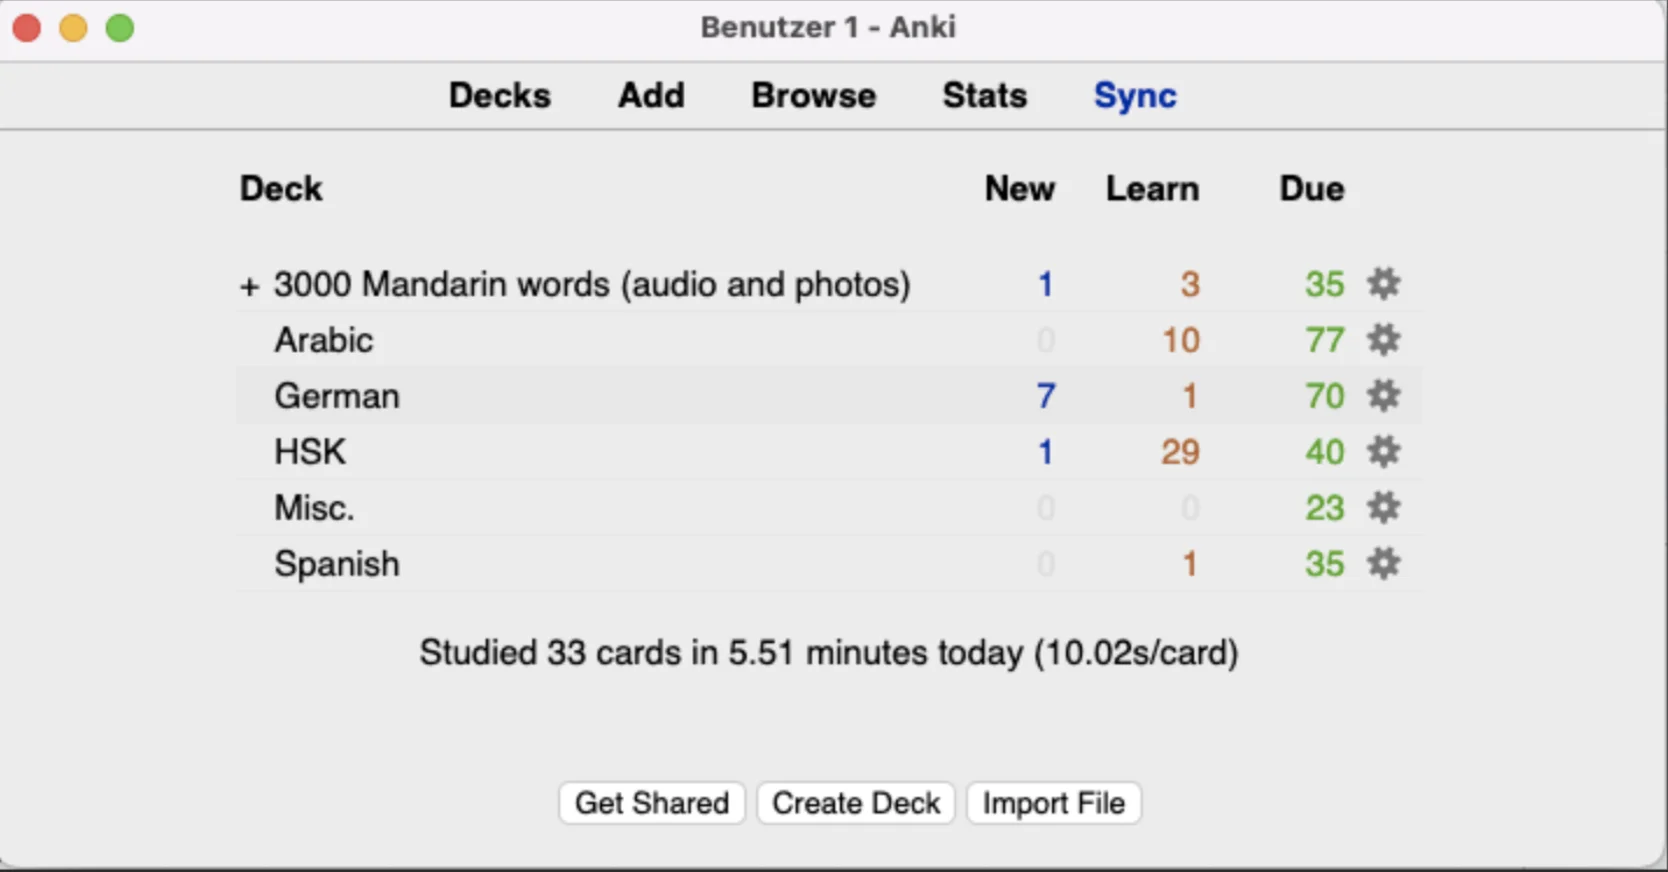Select the Decks tab
1668x872 pixels.
point(499,96)
